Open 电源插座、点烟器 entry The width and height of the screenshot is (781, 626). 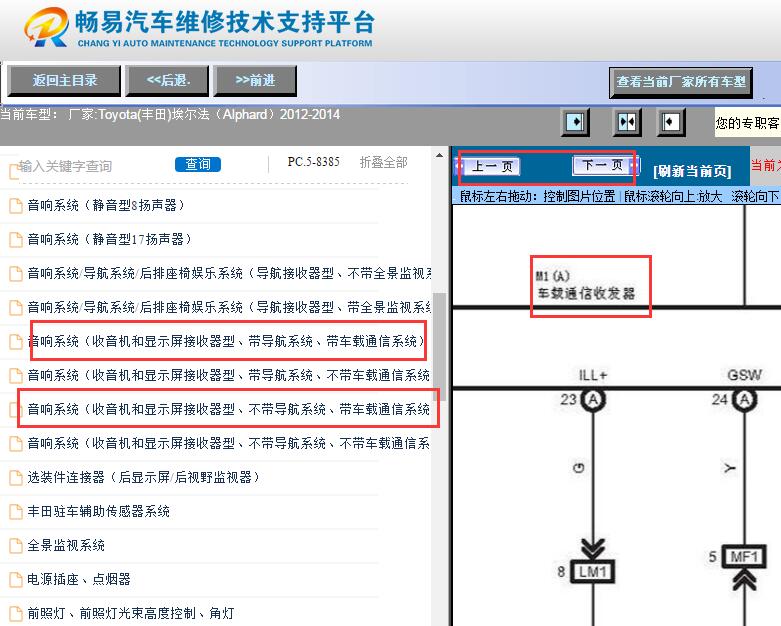tap(79, 579)
